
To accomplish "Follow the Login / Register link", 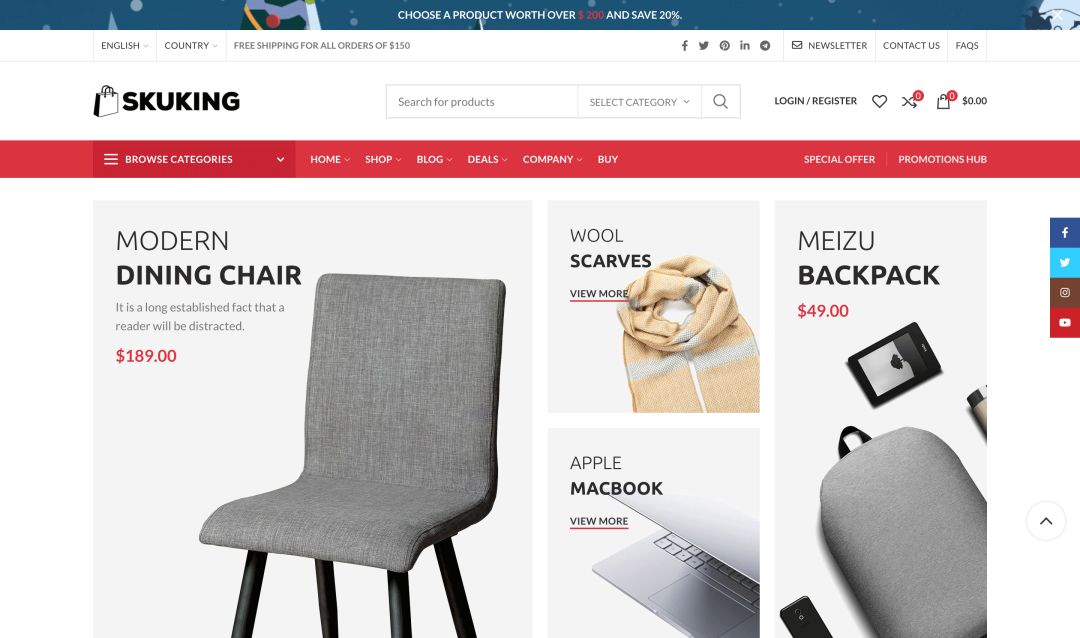I will pos(816,101).
